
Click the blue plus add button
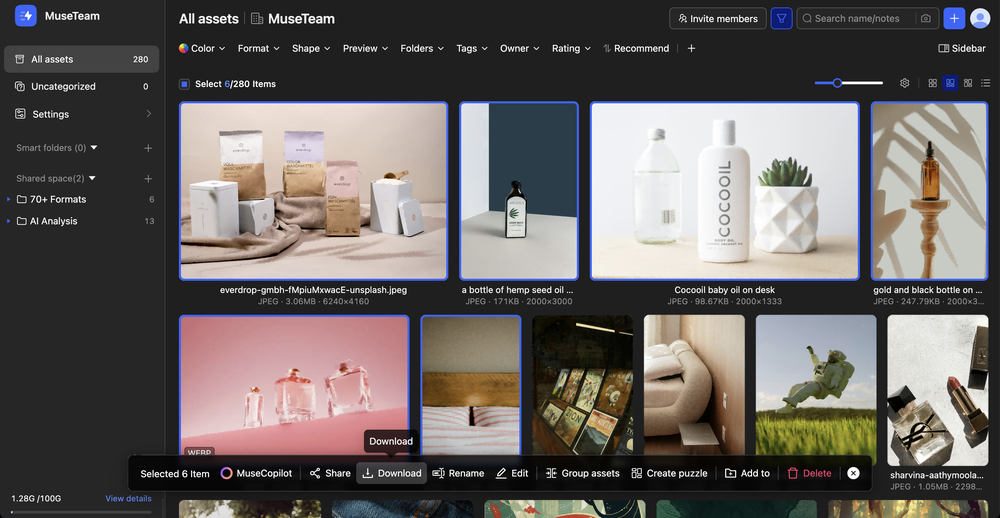954,18
